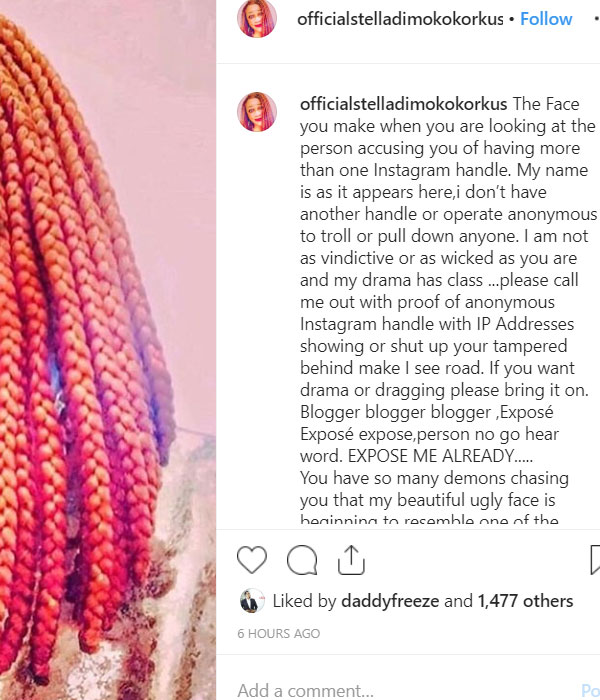Open daddyfreeze's small profile picture

tap(252, 601)
